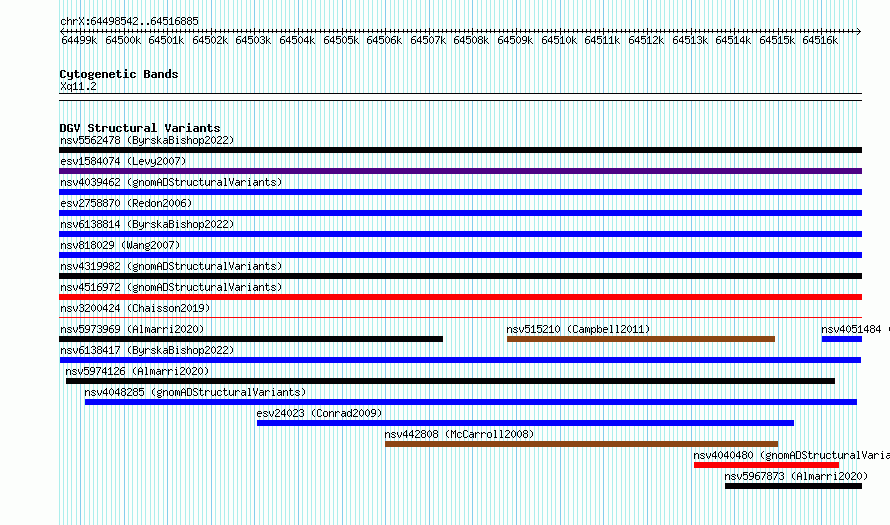
Task: Select the red nsv4040480 variant bar
Action: coord(766,465)
